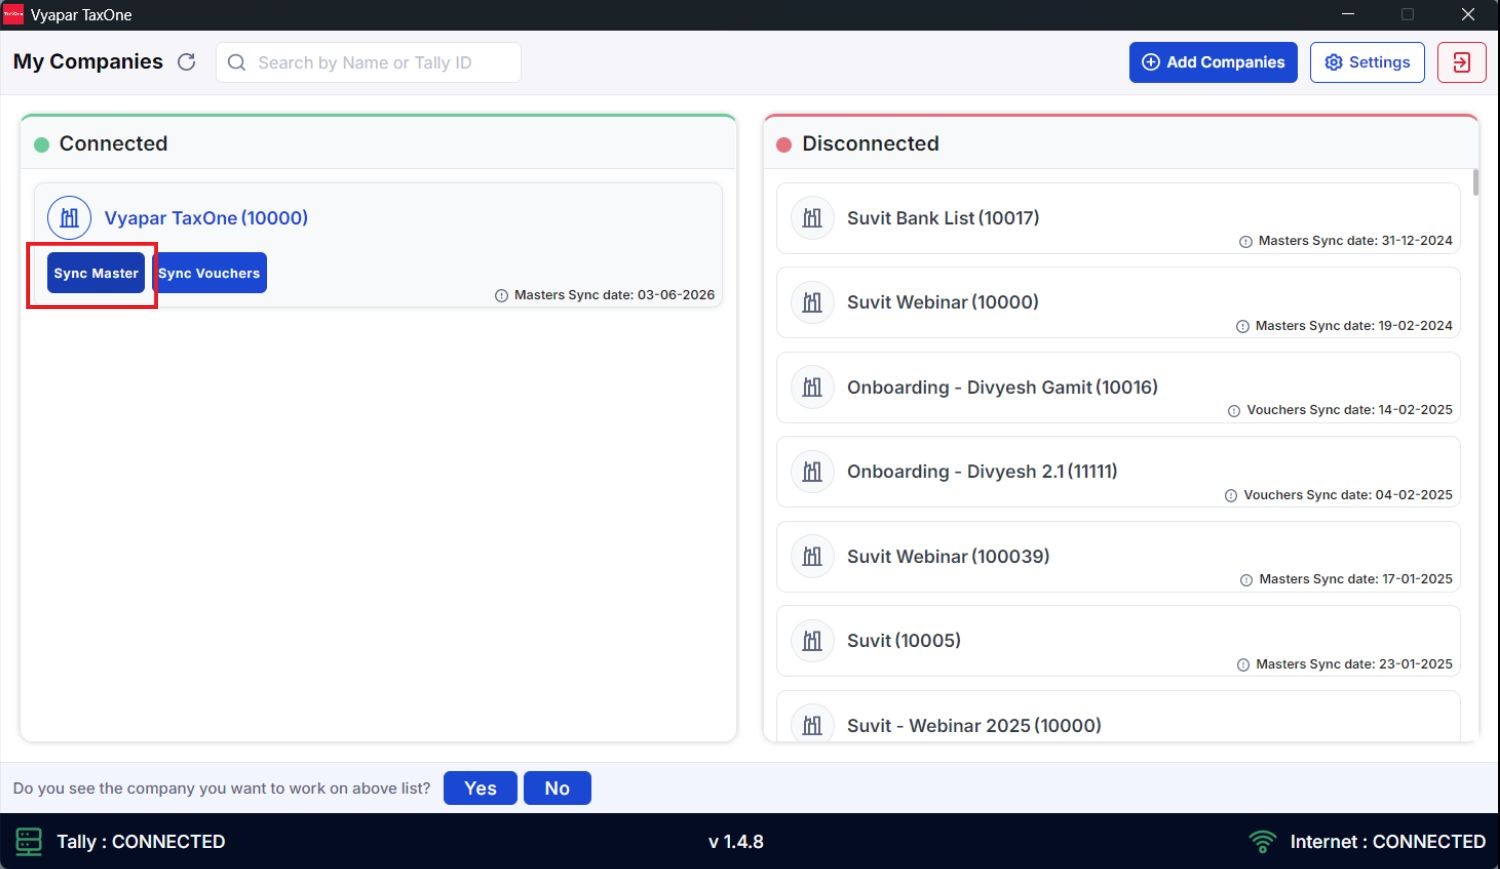
Task: Click the info icon beside Masters Sync 03-06-2026
Action: coord(501,296)
